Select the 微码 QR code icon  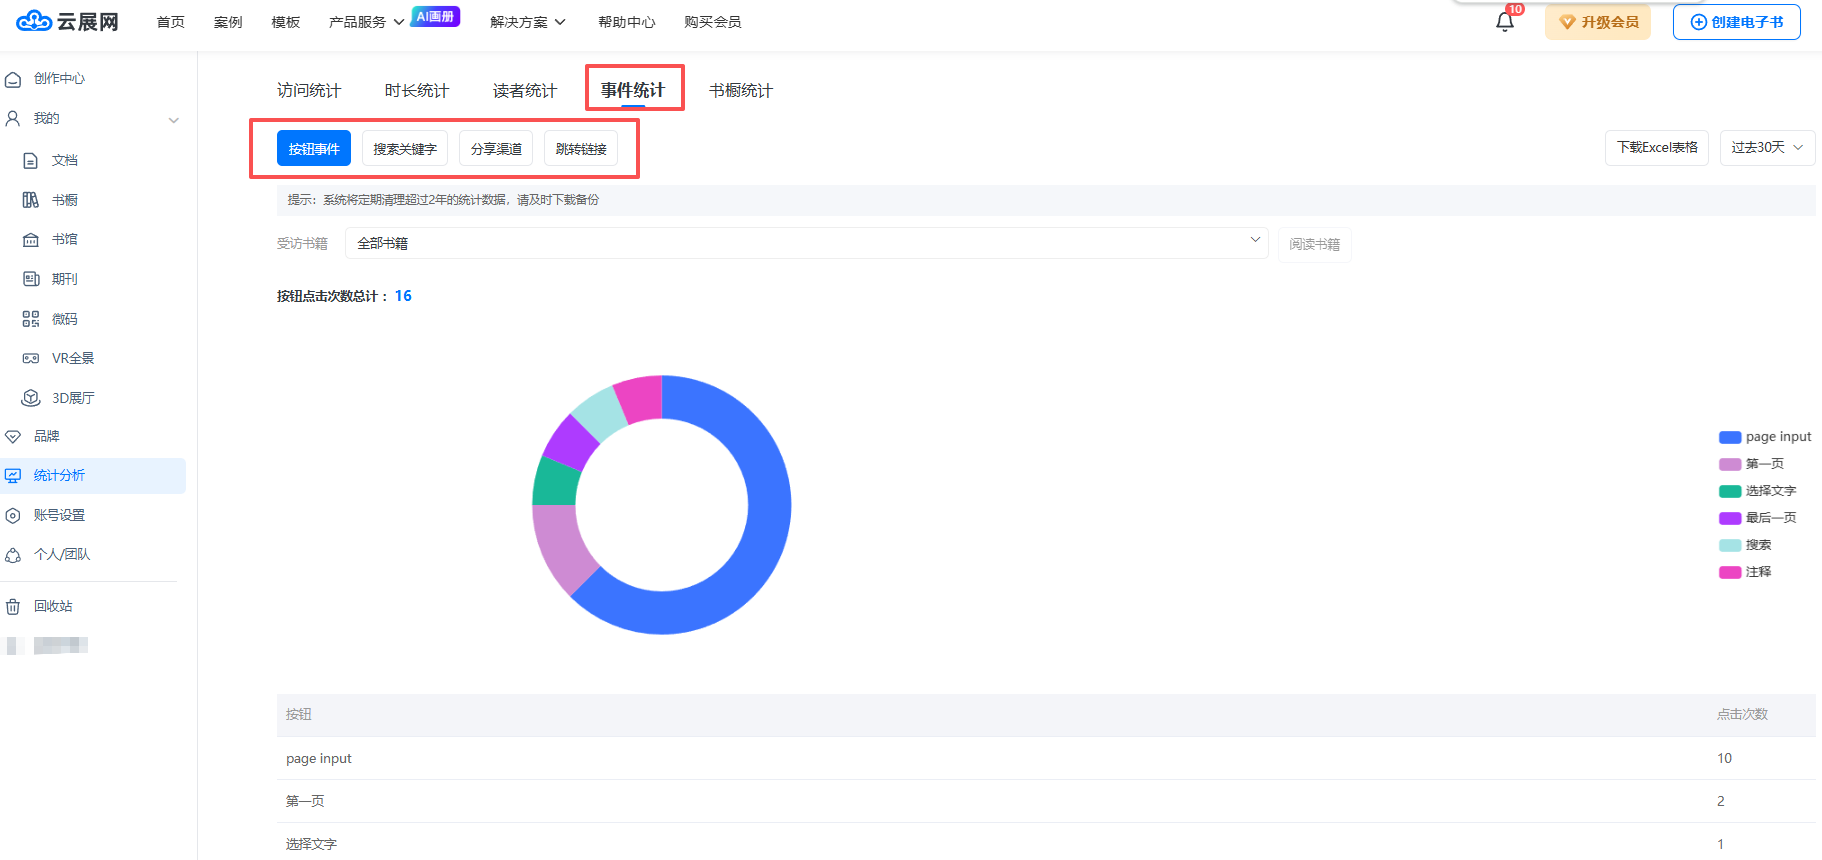pyautogui.click(x=31, y=319)
